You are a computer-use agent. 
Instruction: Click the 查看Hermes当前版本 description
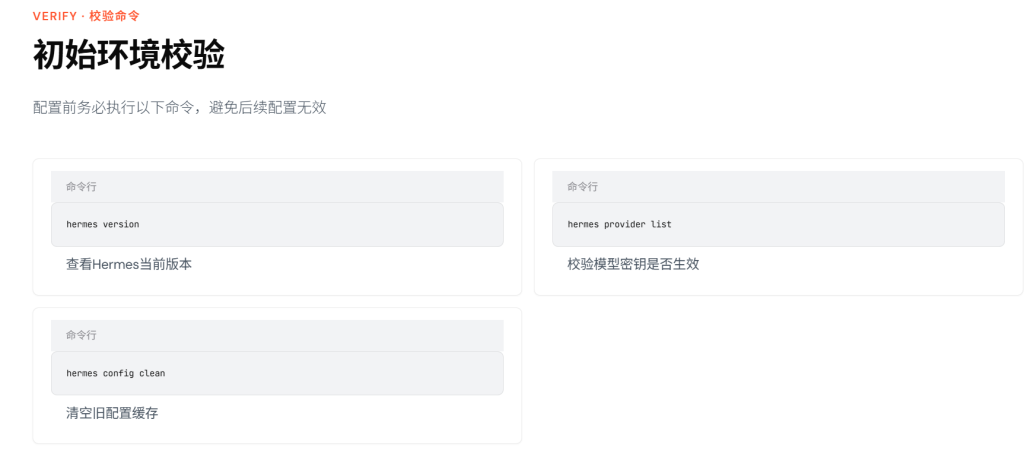(129, 264)
